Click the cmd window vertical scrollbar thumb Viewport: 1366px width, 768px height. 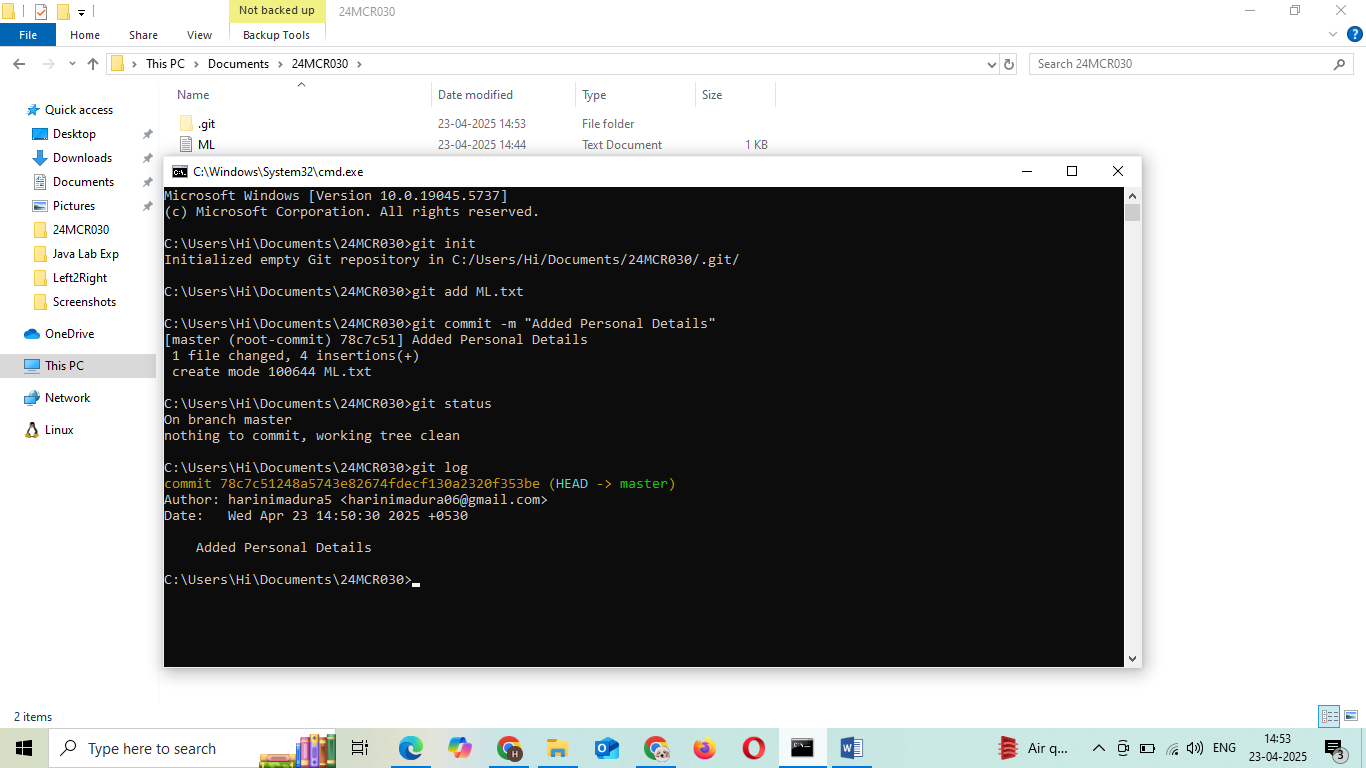[x=1132, y=212]
